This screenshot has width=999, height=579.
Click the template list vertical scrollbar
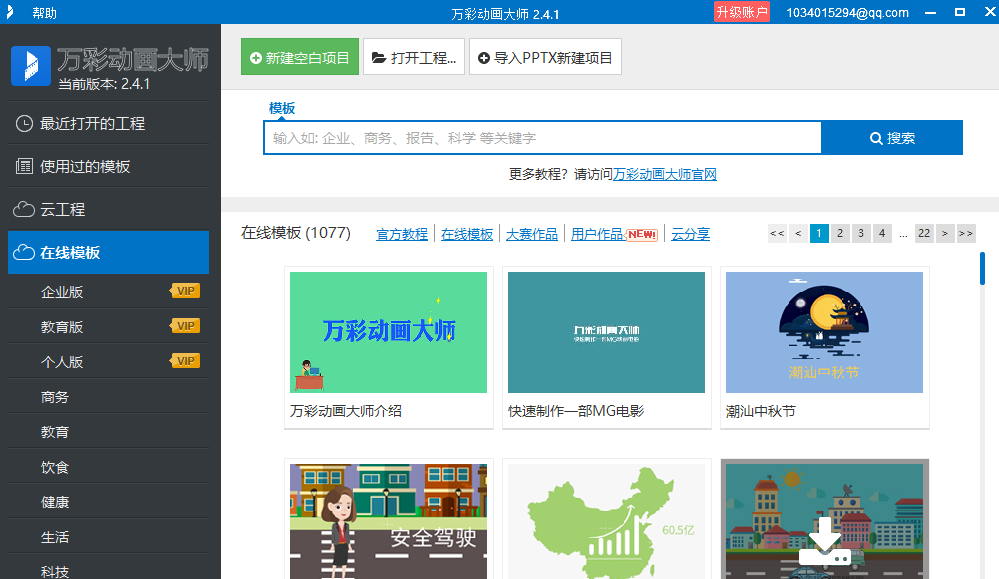(x=982, y=268)
